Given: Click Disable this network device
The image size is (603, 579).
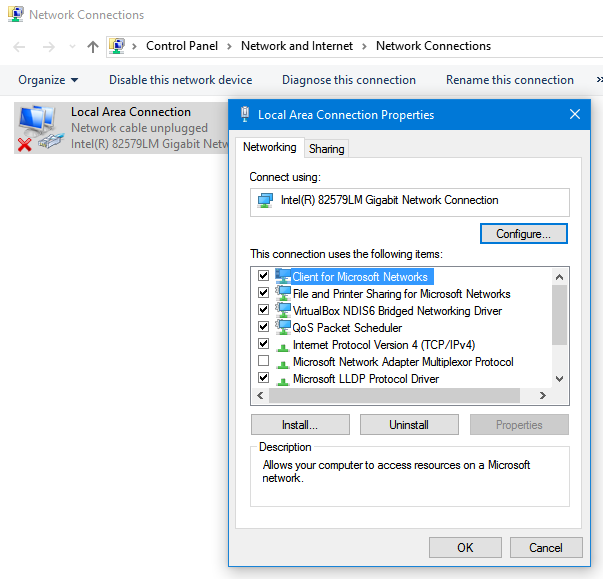Looking at the screenshot, I should [180, 80].
